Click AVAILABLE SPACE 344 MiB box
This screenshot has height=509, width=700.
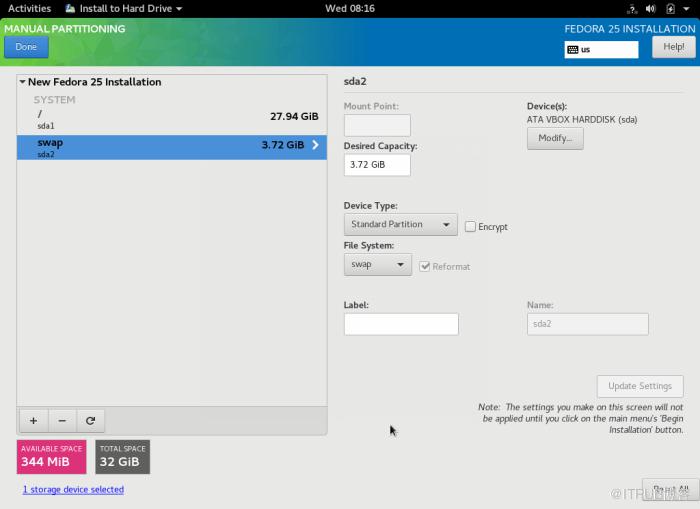coord(52,457)
